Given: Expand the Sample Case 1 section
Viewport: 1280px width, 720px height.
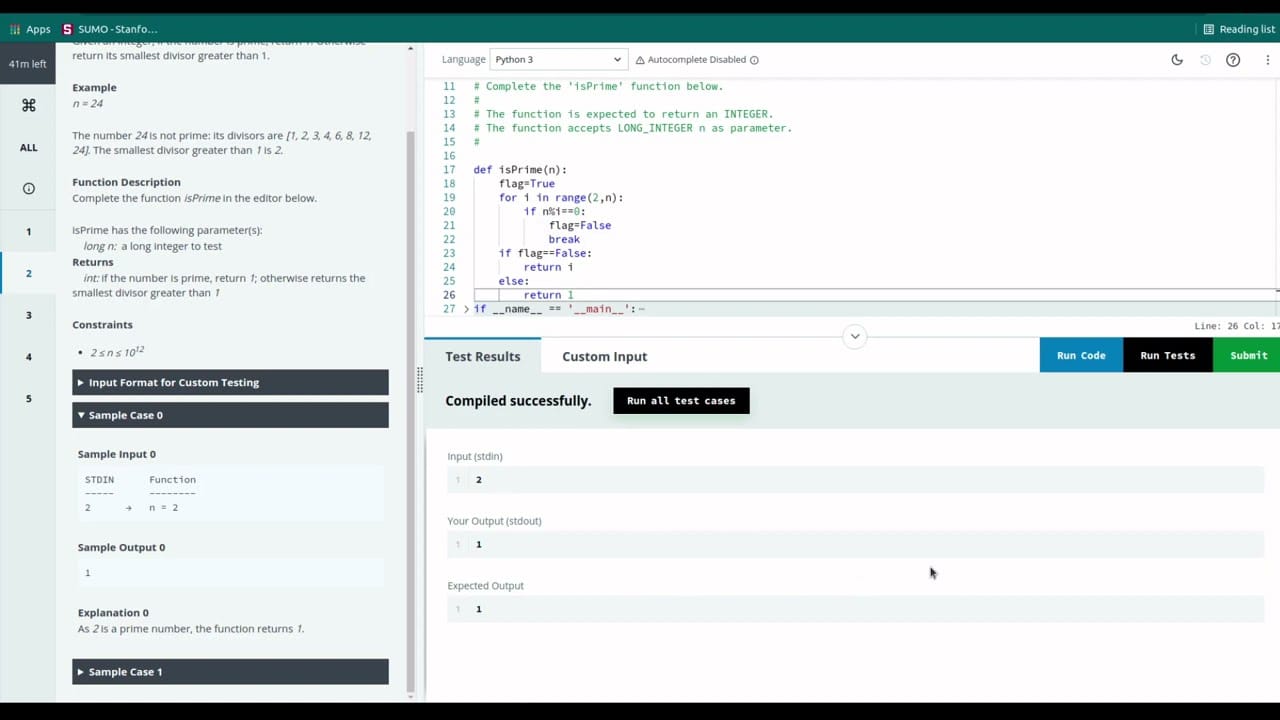Looking at the screenshot, I should pyautogui.click(x=230, y=672).
